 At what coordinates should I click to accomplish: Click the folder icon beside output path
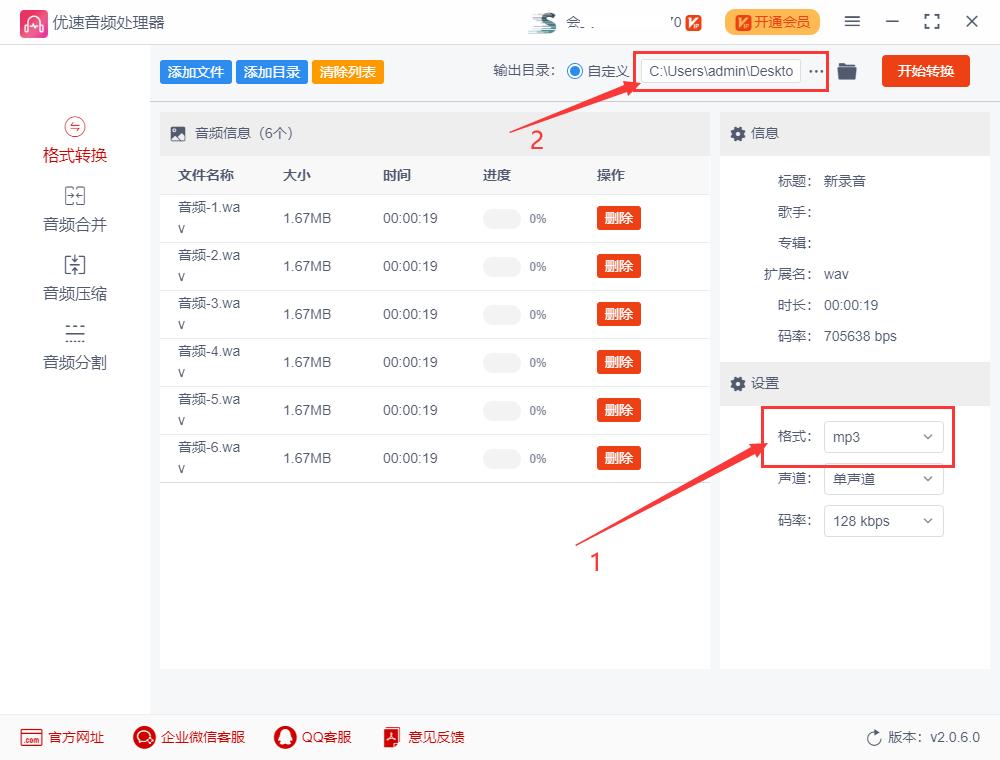(846, 71)
